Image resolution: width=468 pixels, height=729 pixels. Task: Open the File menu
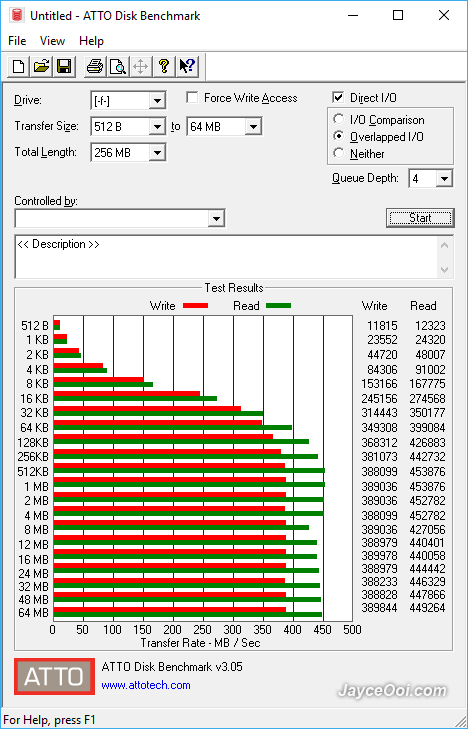(x=17, y=41)
